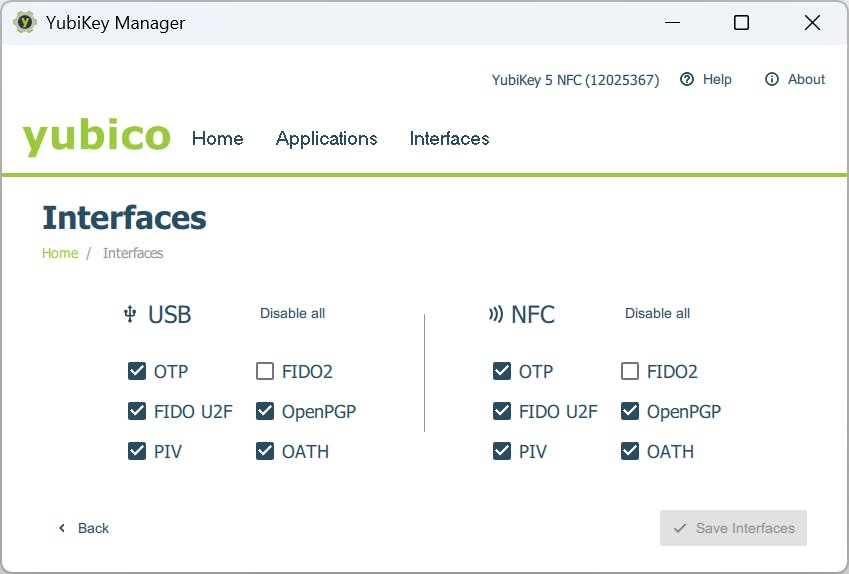Open the Interfaces menu

tap(449, 139)
